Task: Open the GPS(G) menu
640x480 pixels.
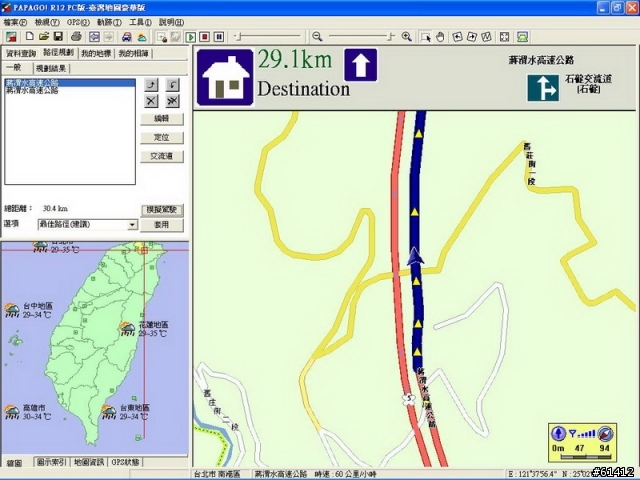Action: (x=78, y=22)
